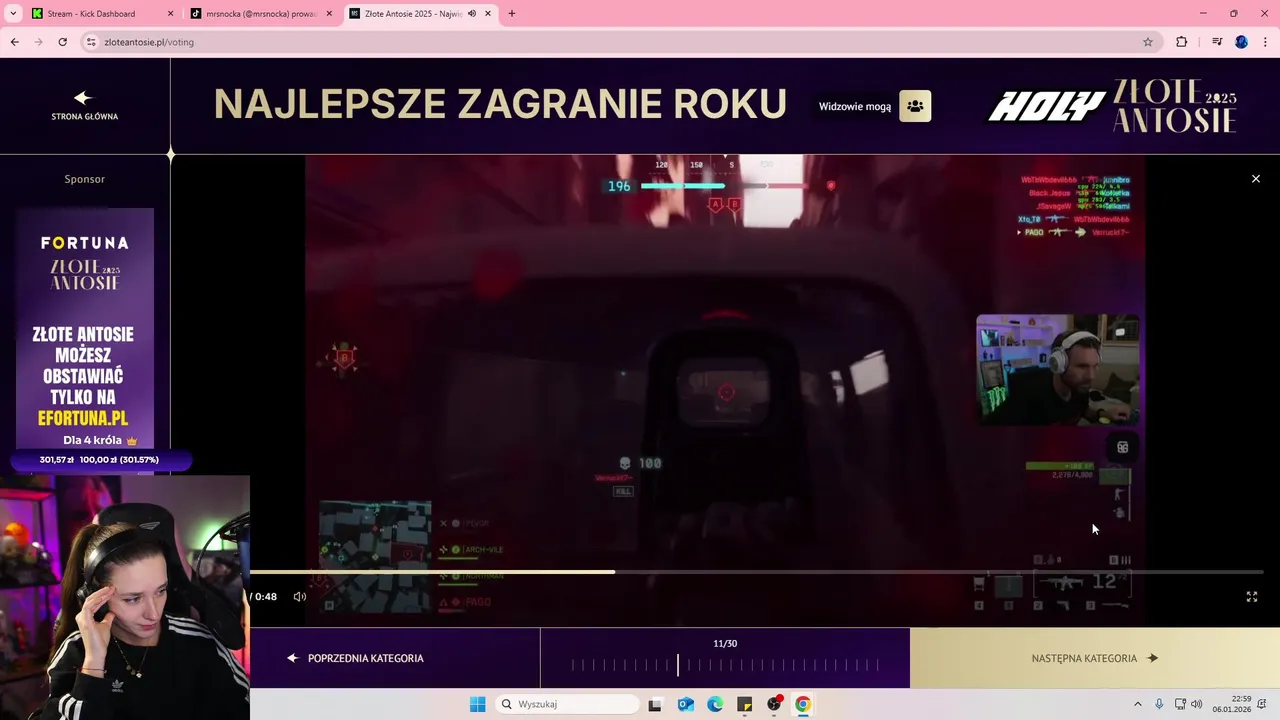Open Windows Start menu

click(x=477, y=704)
